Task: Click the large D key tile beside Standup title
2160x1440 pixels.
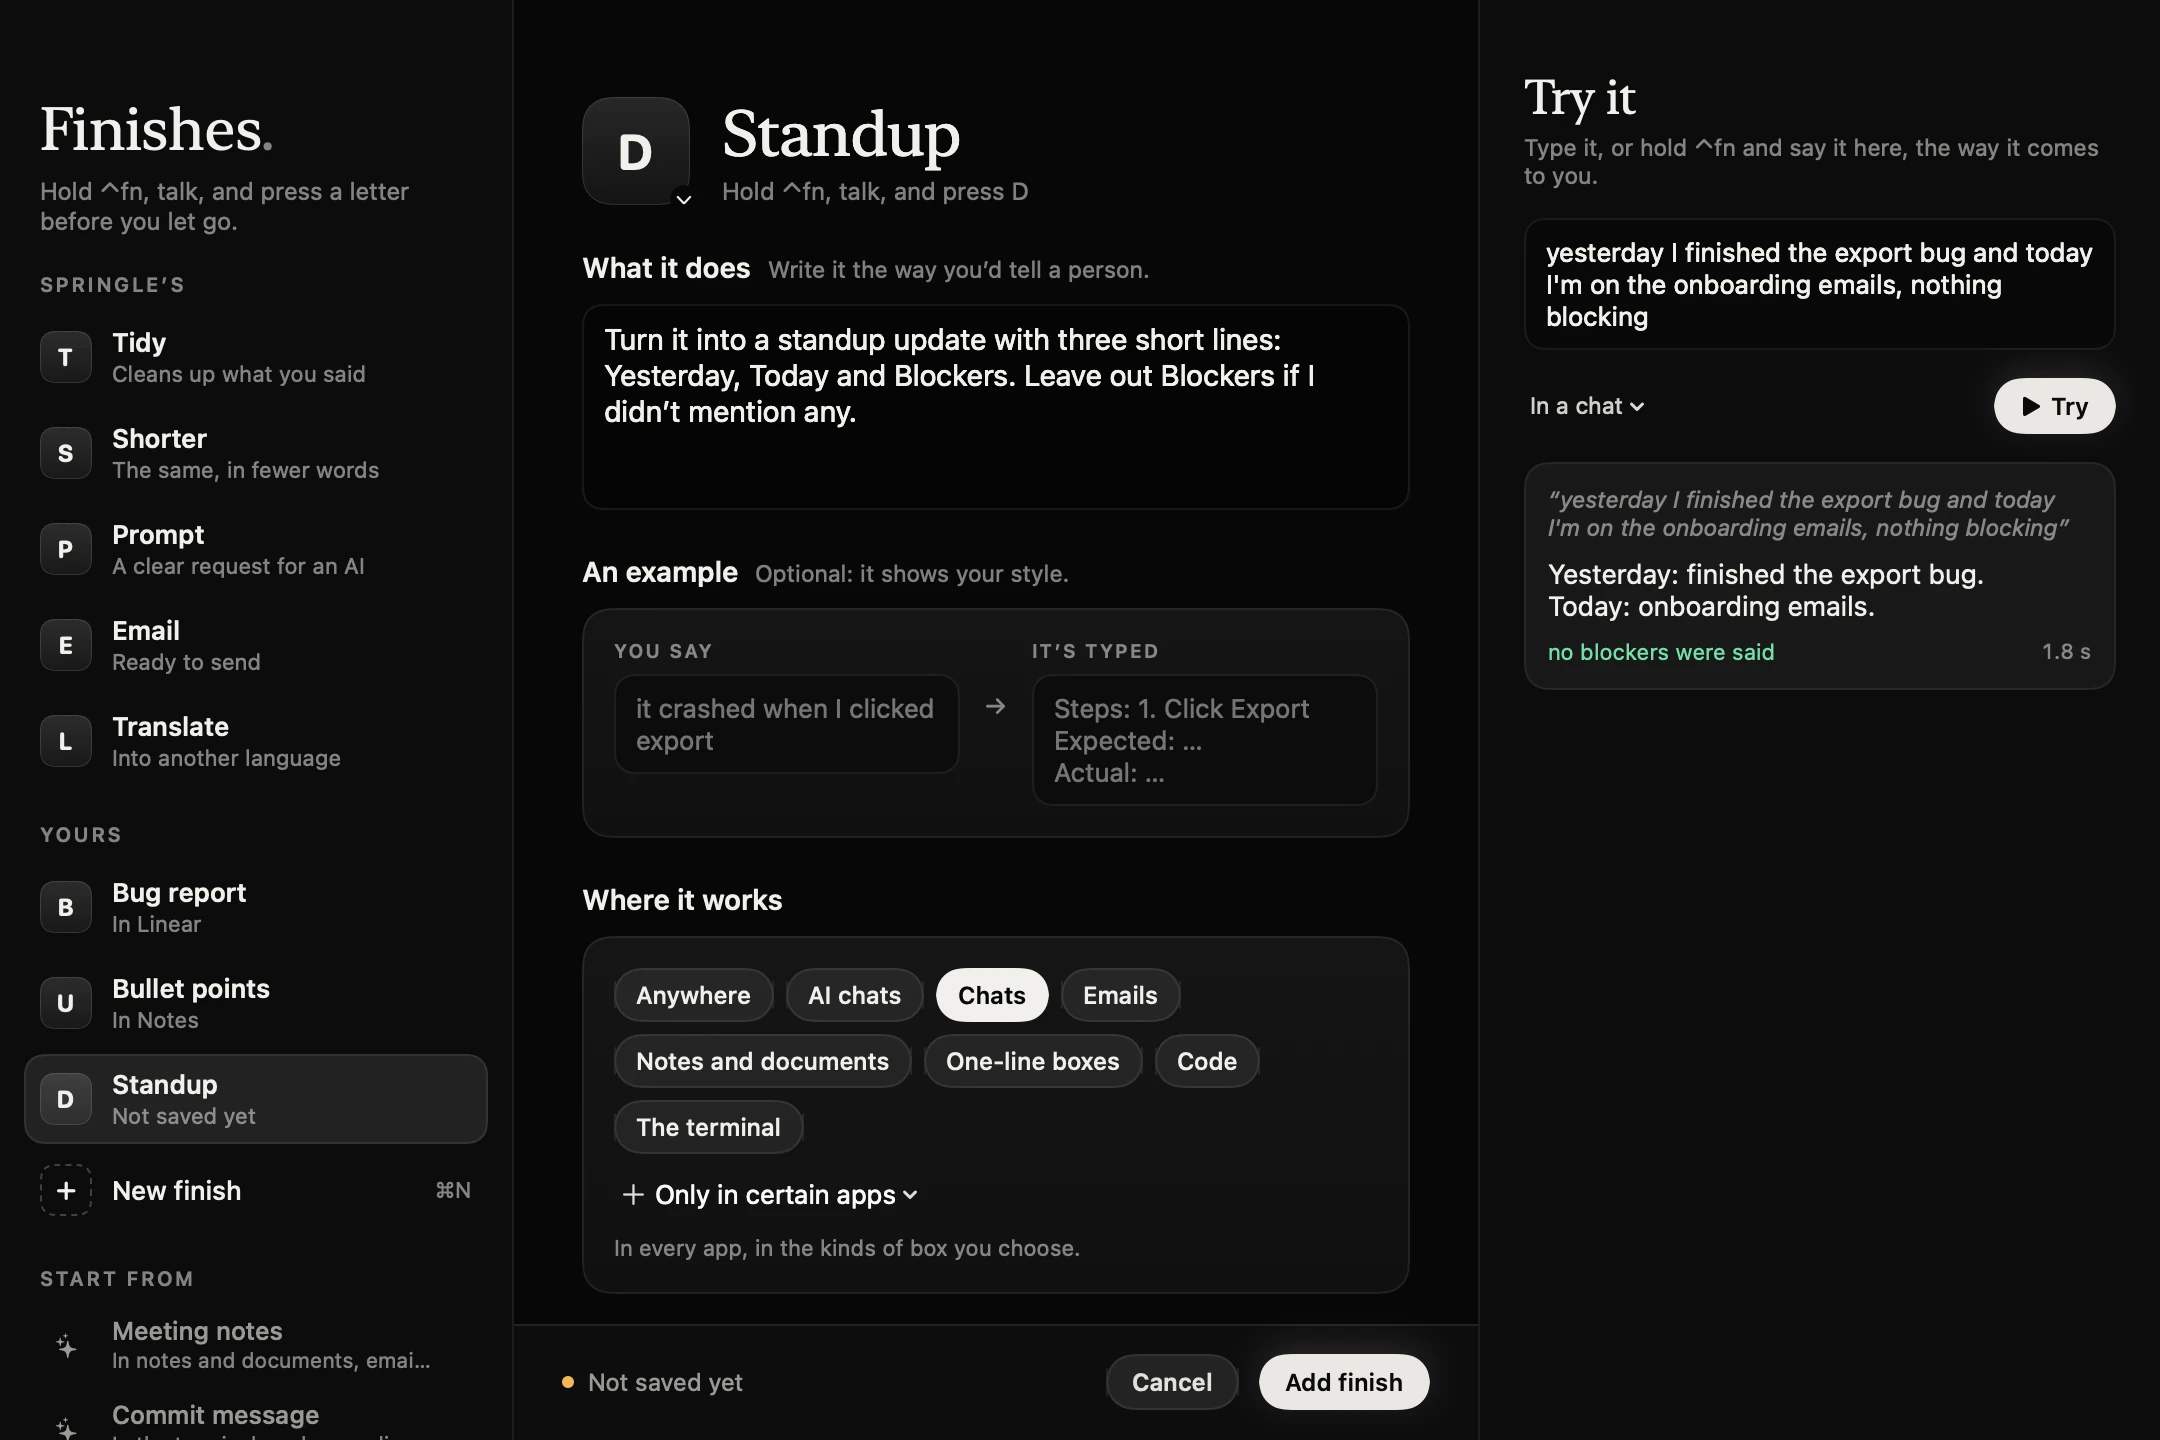Action: (x=636, y=151)
